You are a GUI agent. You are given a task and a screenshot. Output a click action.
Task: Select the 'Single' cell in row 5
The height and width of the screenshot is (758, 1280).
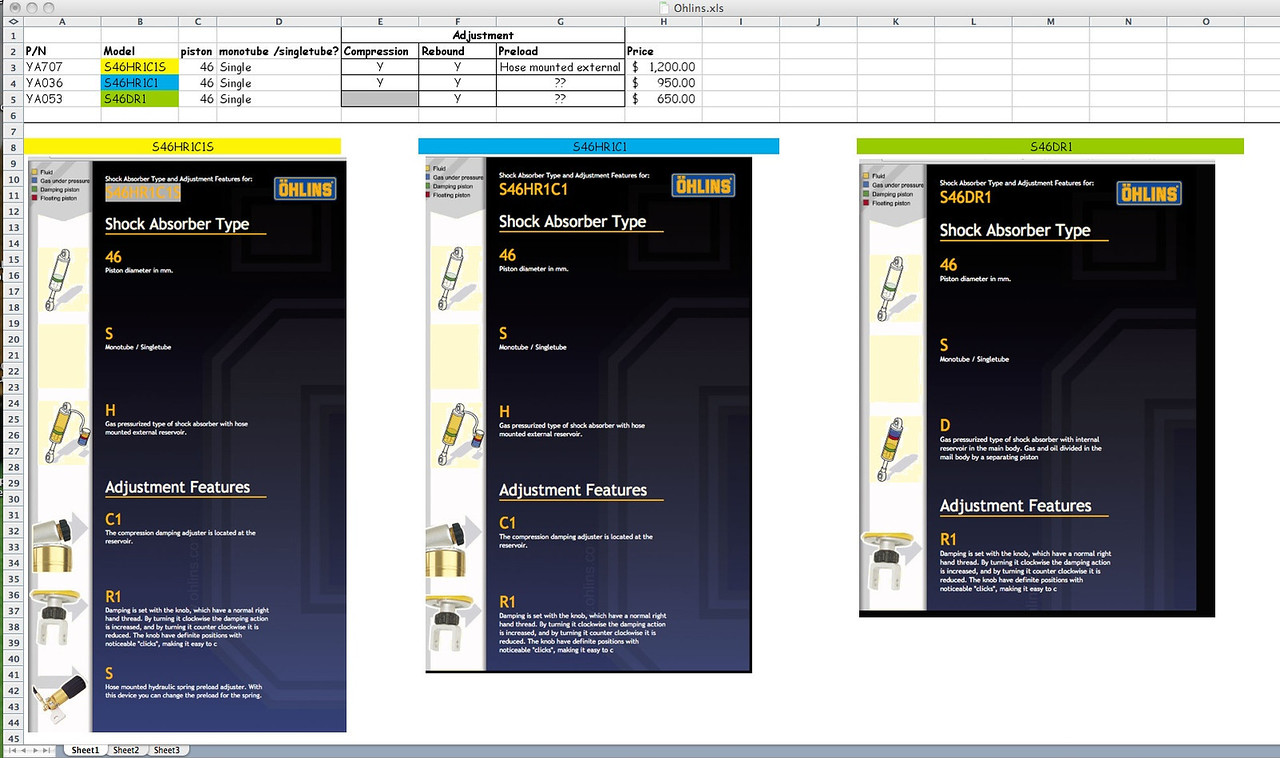(279, 99)
